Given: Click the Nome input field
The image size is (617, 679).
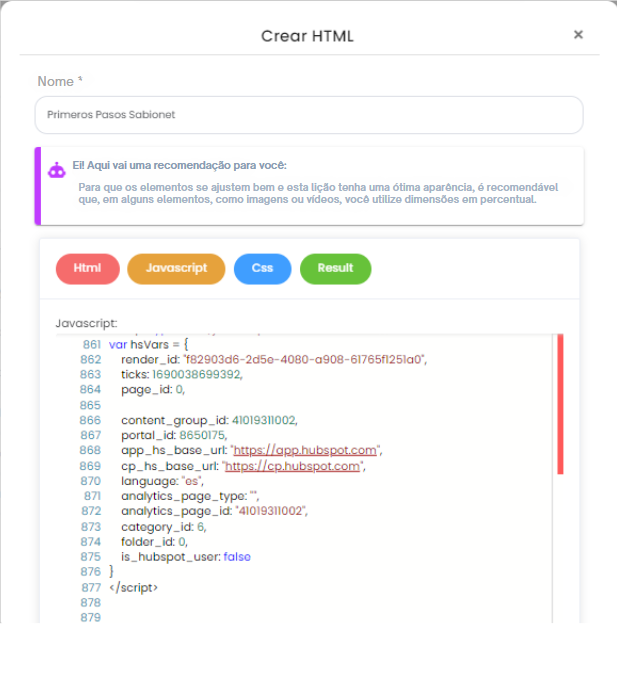Looking at the screenshot, I should pyautogui.click(x=309, y=115).
